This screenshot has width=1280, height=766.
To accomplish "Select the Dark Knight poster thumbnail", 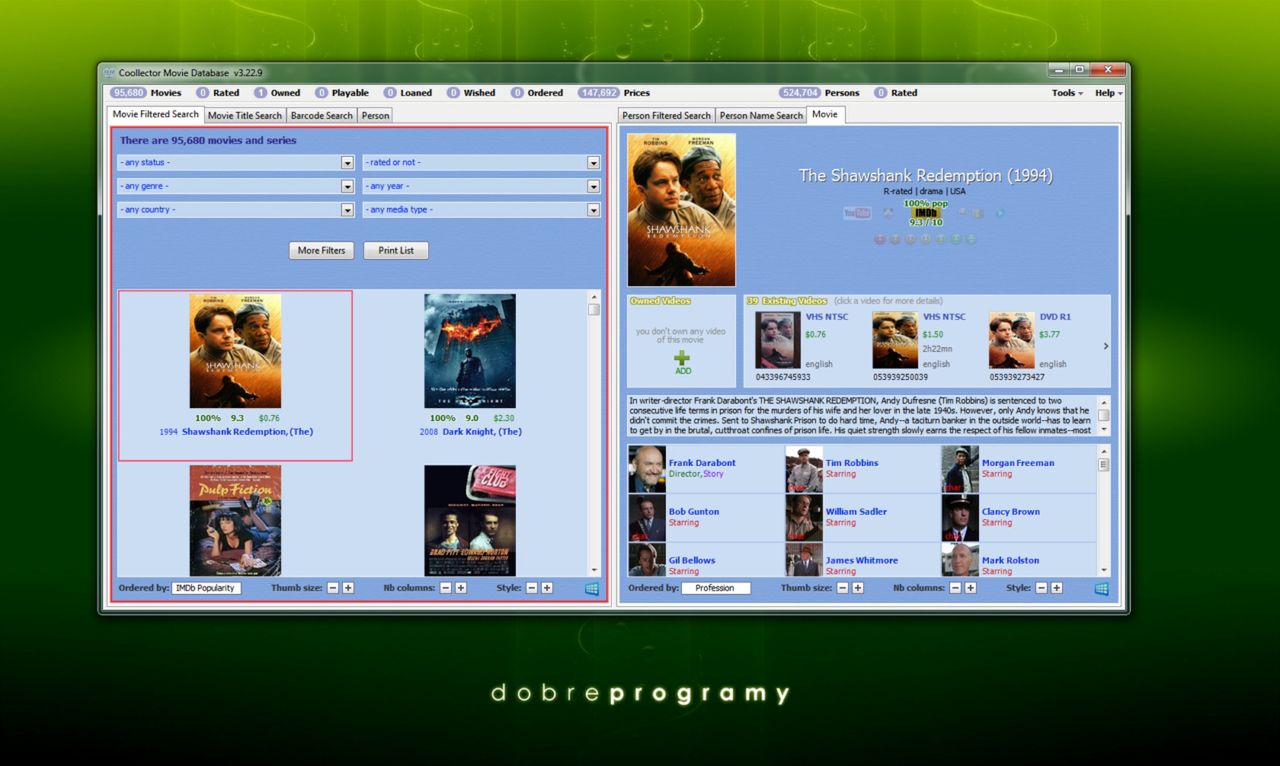I will pyautogui.click(x=470, y=351).
